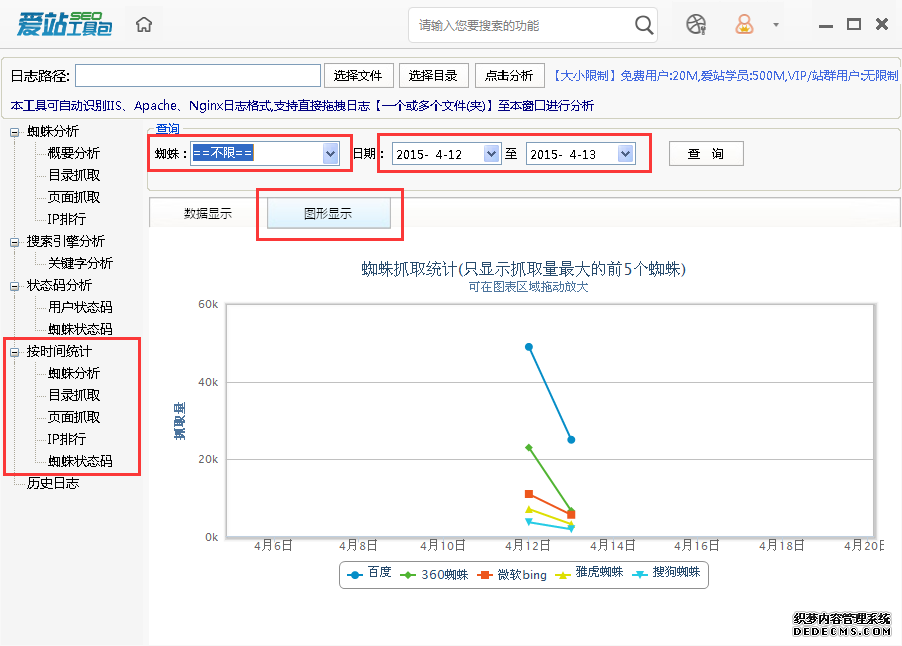Select the 图形显示 tab
Viewport: 902px width, 646px height.
tap(328, 213)
